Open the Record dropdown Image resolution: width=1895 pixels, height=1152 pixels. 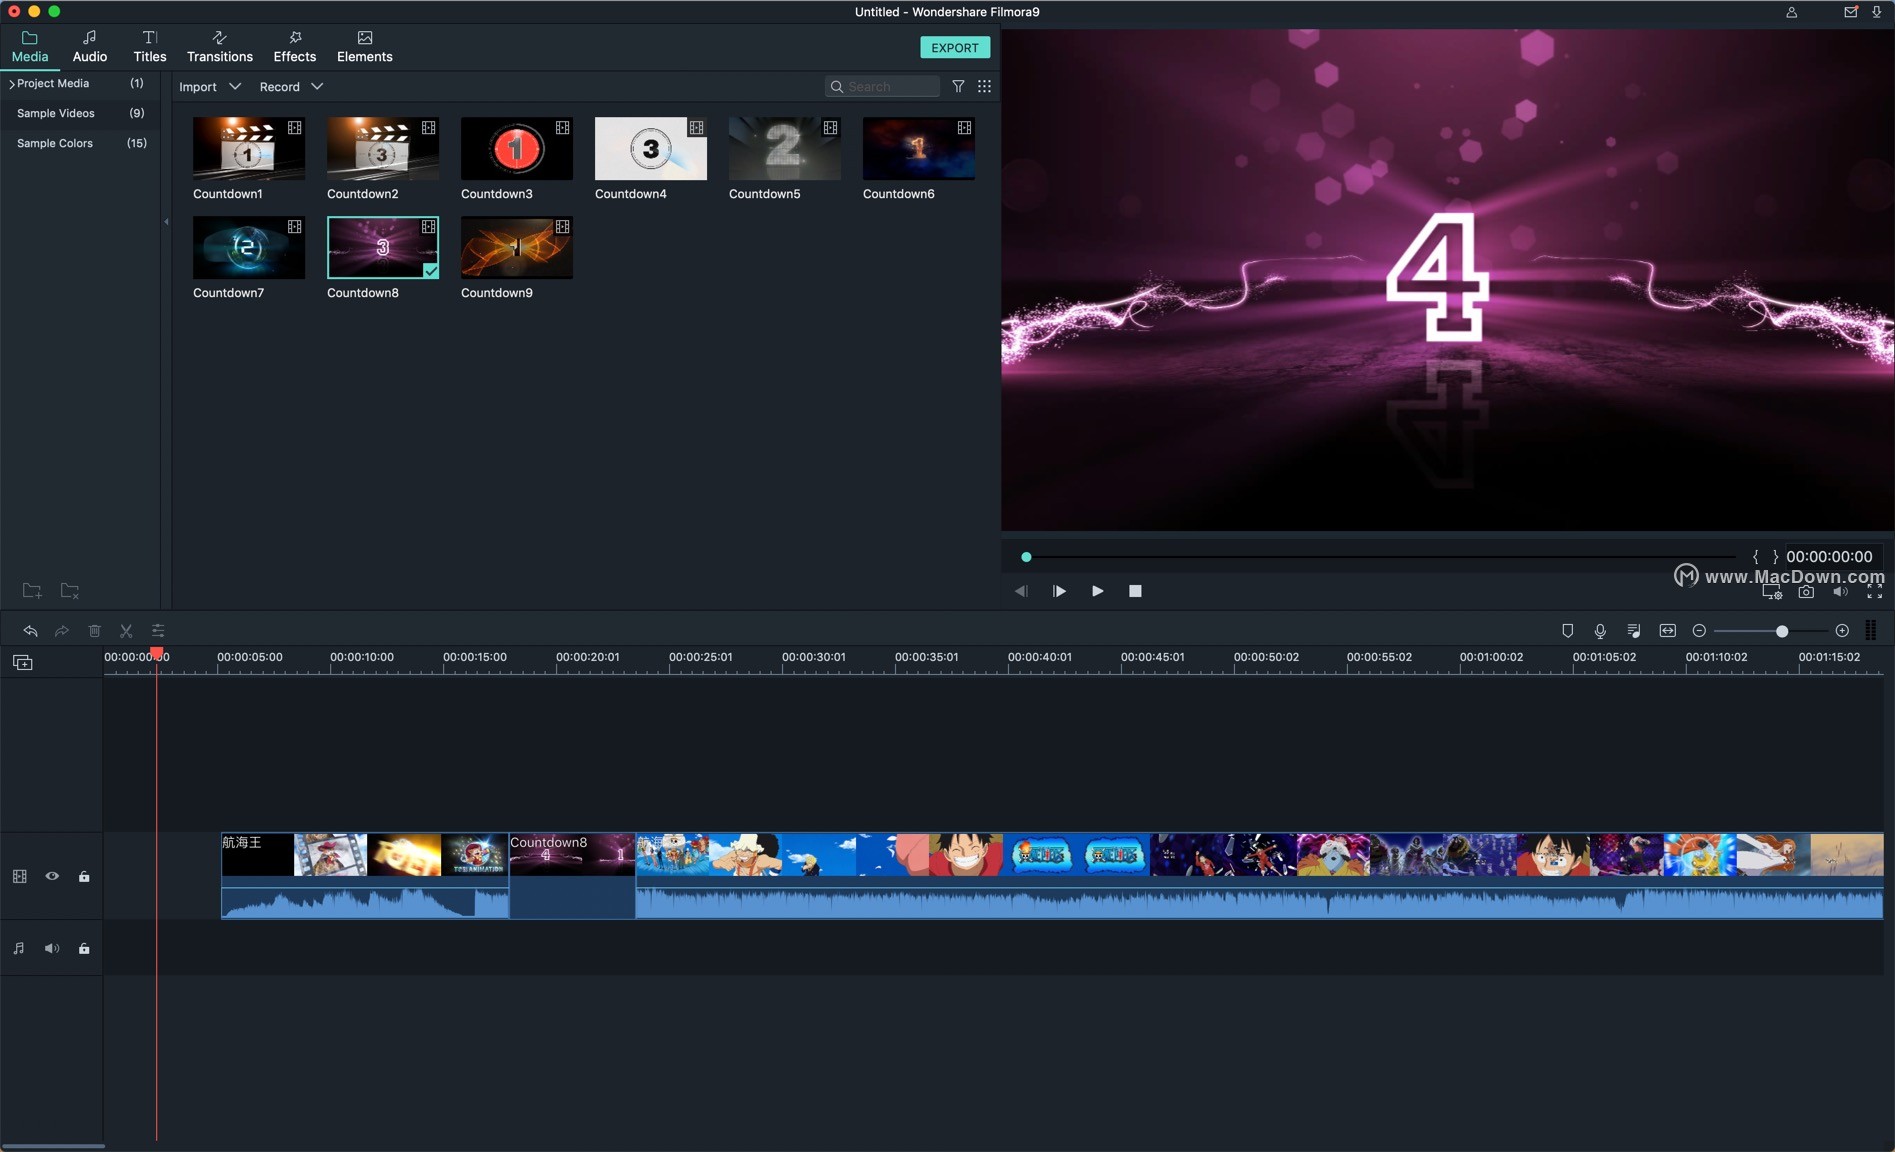[x=291, y=87]
